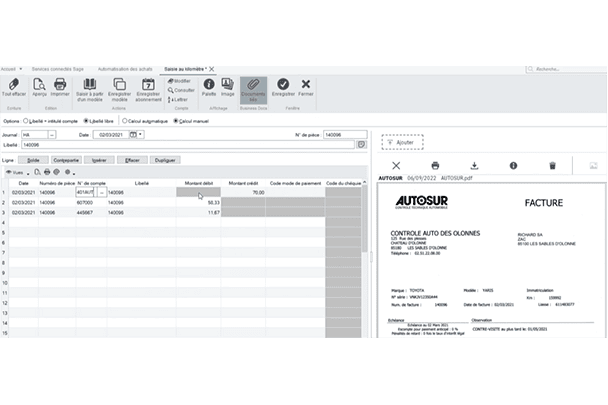
Task: Click the grid toolbar document preview icon
Action: 37,172
